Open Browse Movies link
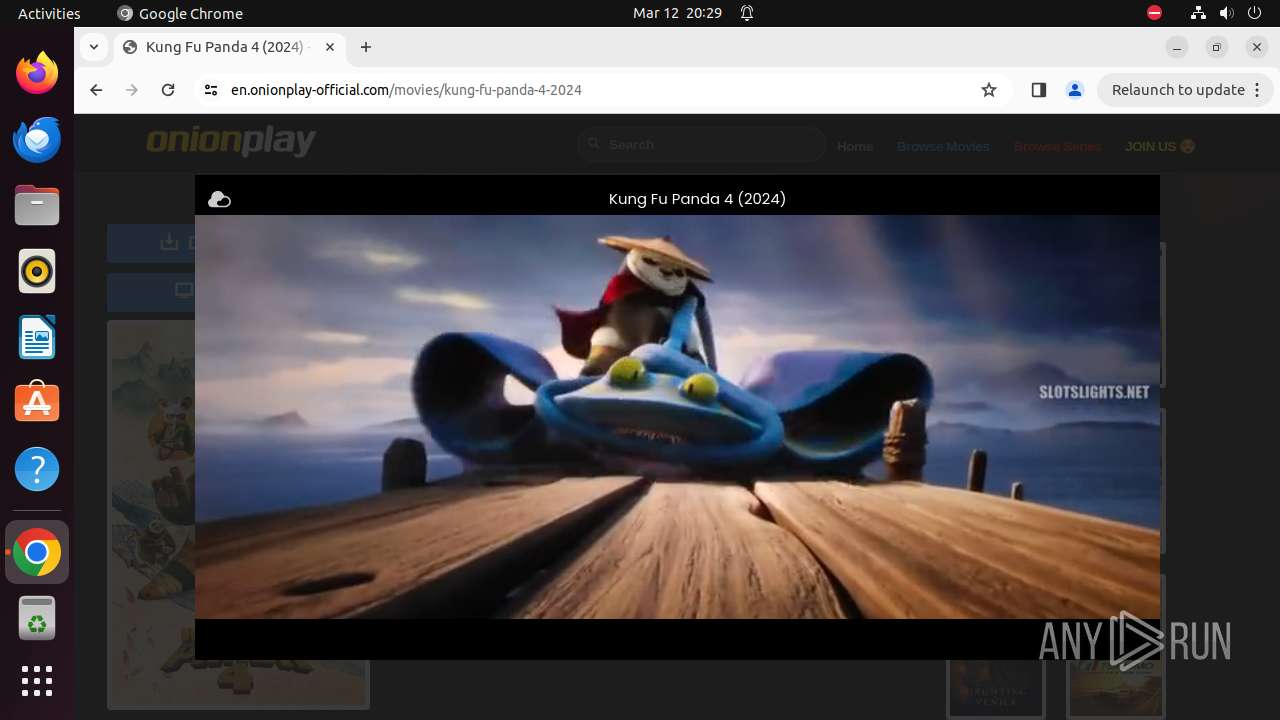Viewport: 1280px width, 720px height. click(x=943, y=146)
